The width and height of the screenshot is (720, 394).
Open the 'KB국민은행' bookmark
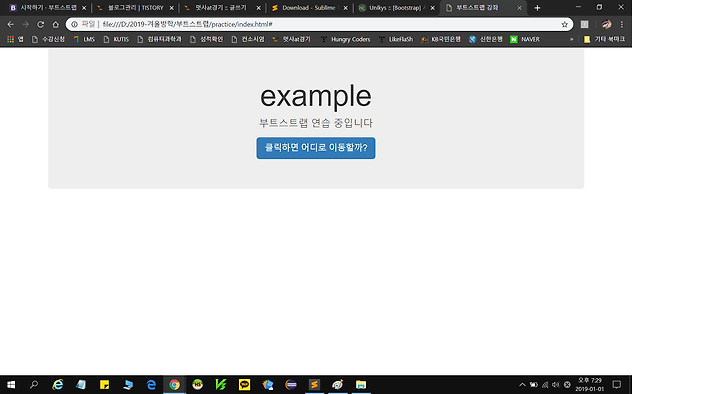(x=441, y=39)
